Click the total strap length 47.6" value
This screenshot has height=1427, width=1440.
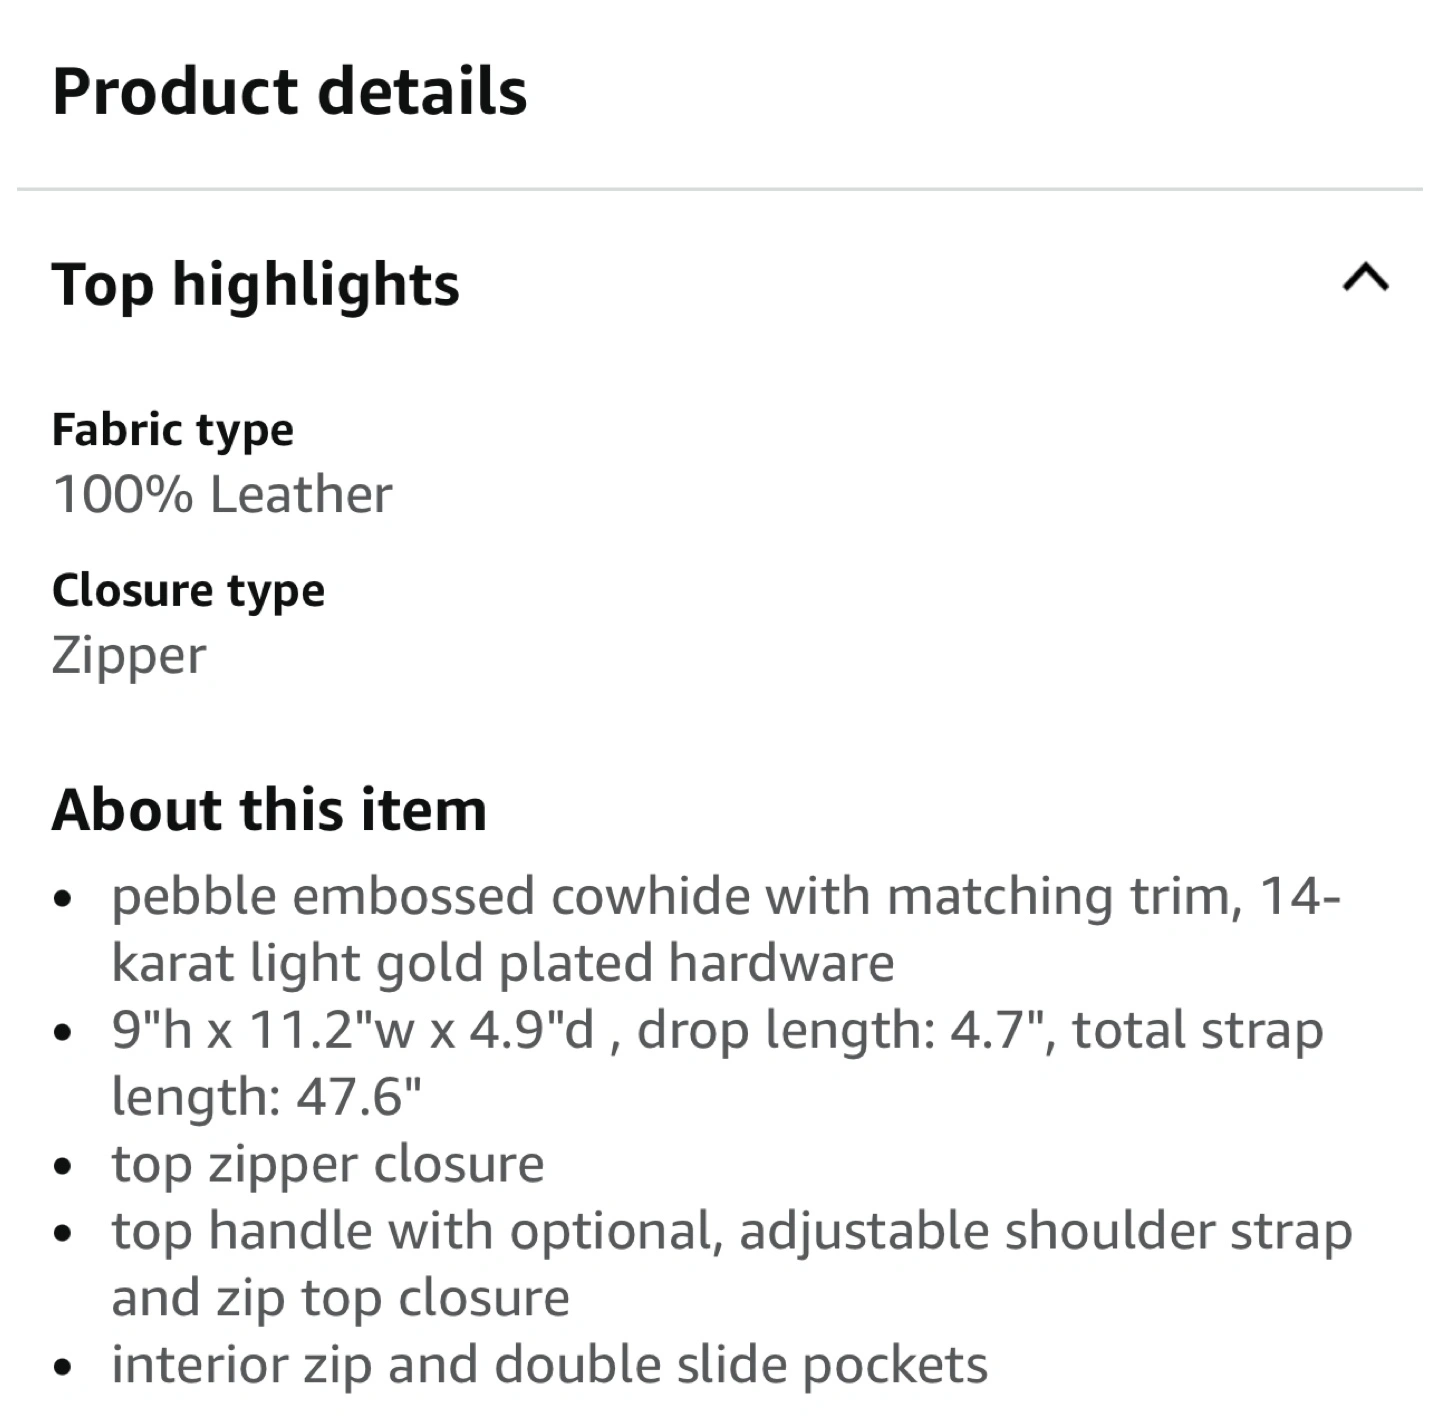point(266,1097)
